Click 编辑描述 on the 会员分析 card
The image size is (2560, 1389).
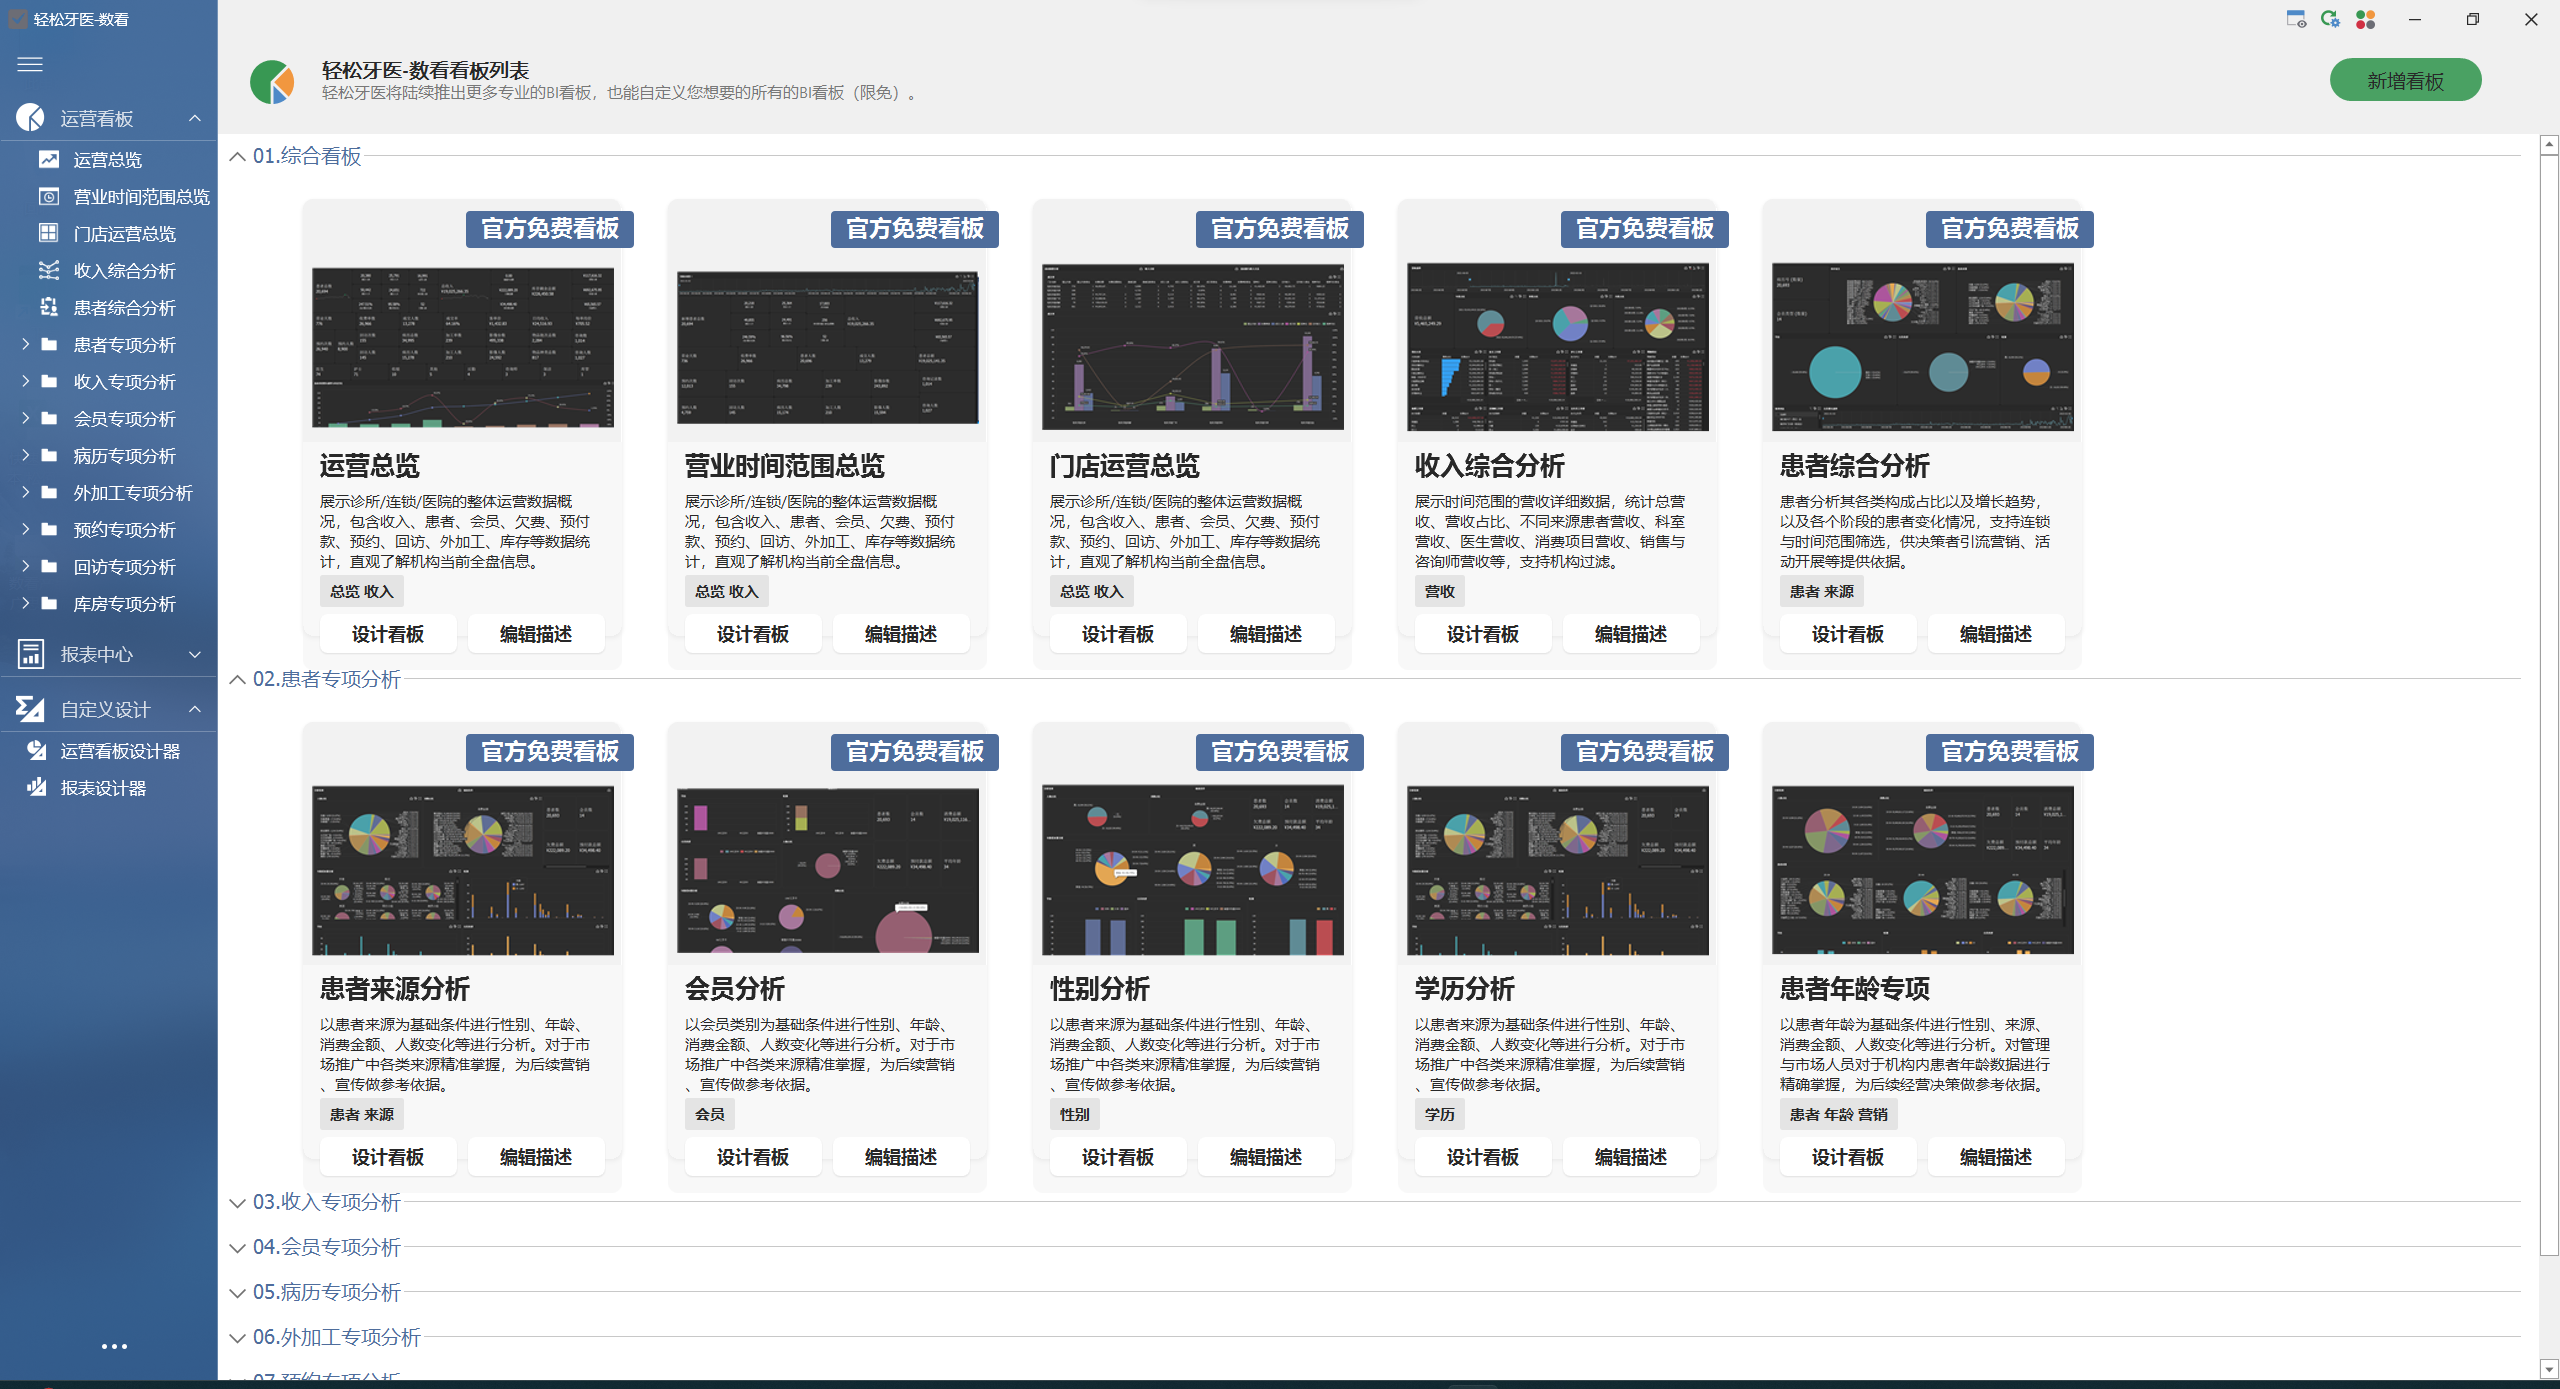tap(901, 1157)
